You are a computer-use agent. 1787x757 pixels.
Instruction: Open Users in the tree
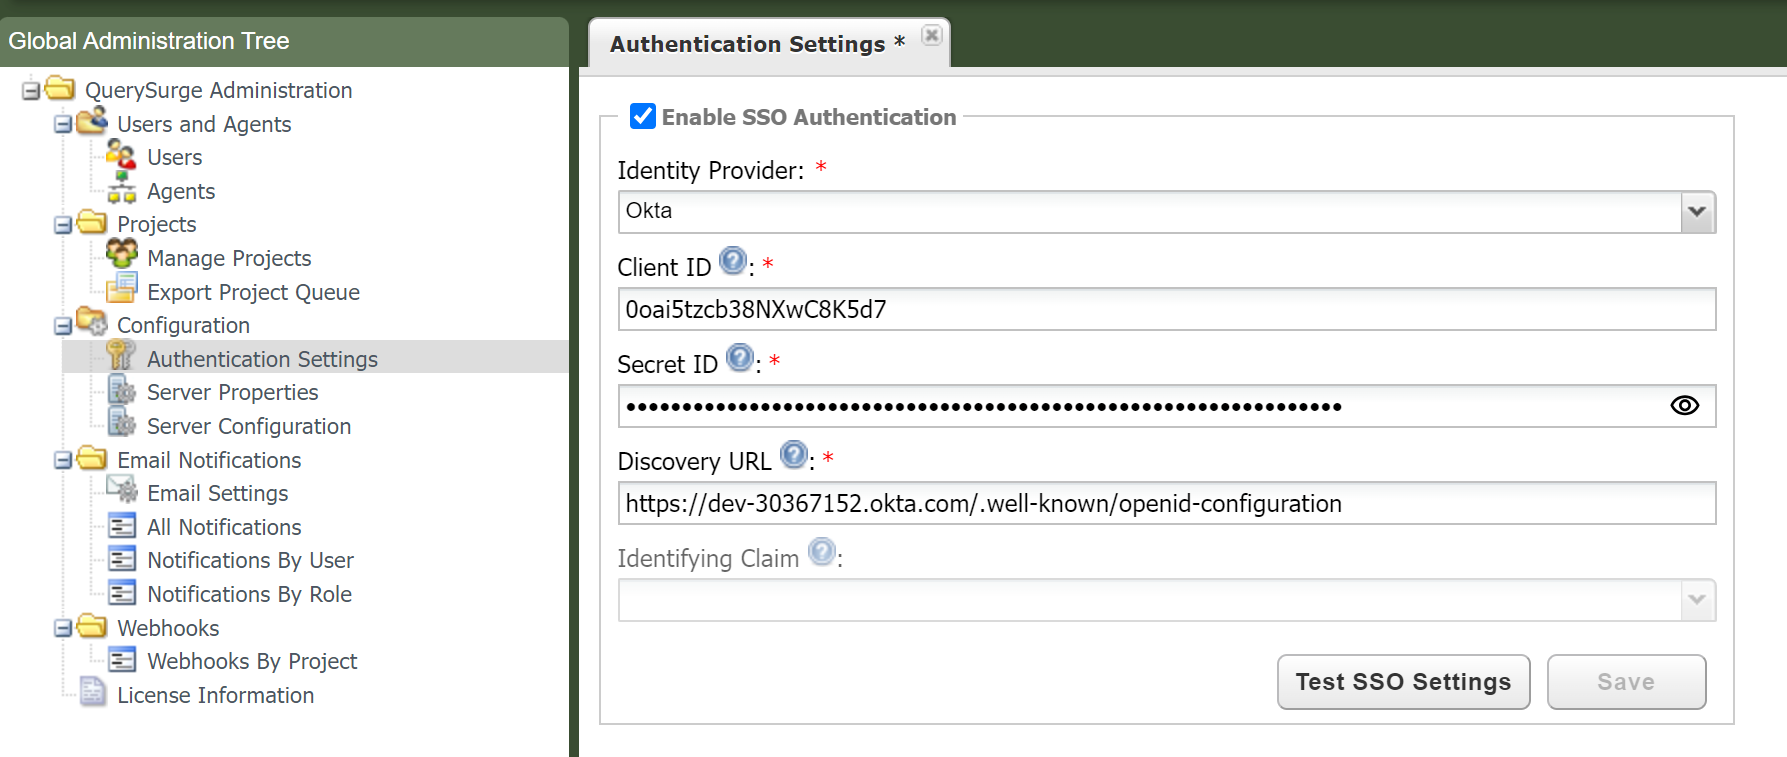coord(175,157)
